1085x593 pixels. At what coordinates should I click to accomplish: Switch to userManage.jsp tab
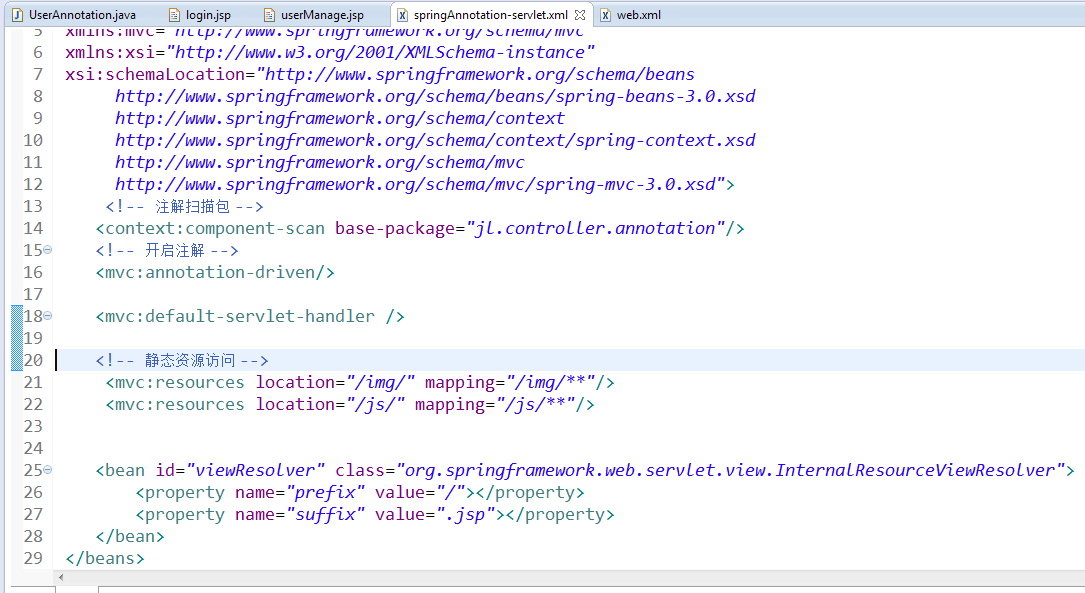coord(316,15)
